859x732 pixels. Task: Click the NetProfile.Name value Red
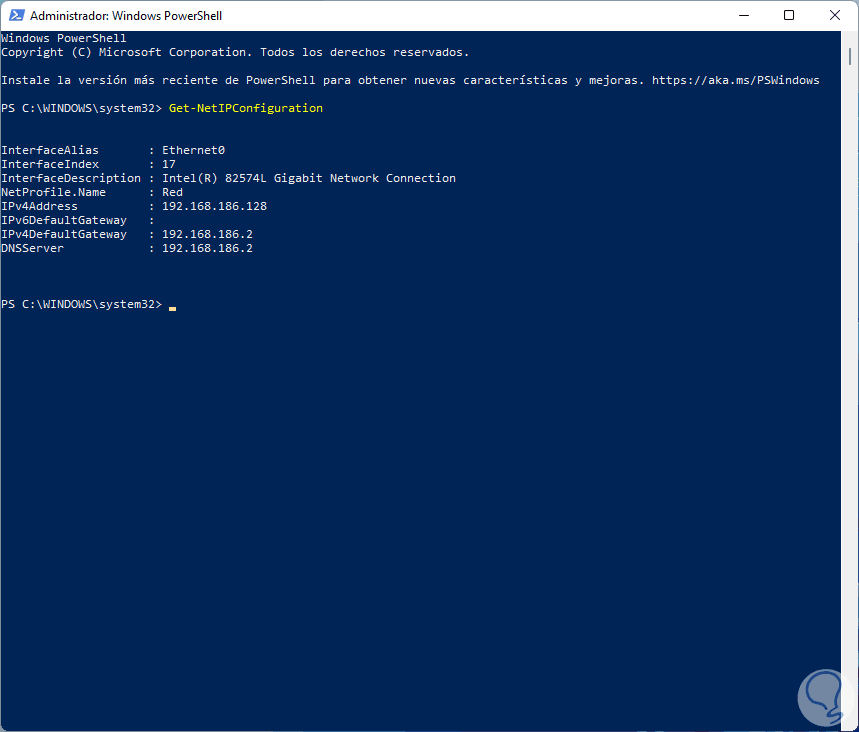coord(172,192)
